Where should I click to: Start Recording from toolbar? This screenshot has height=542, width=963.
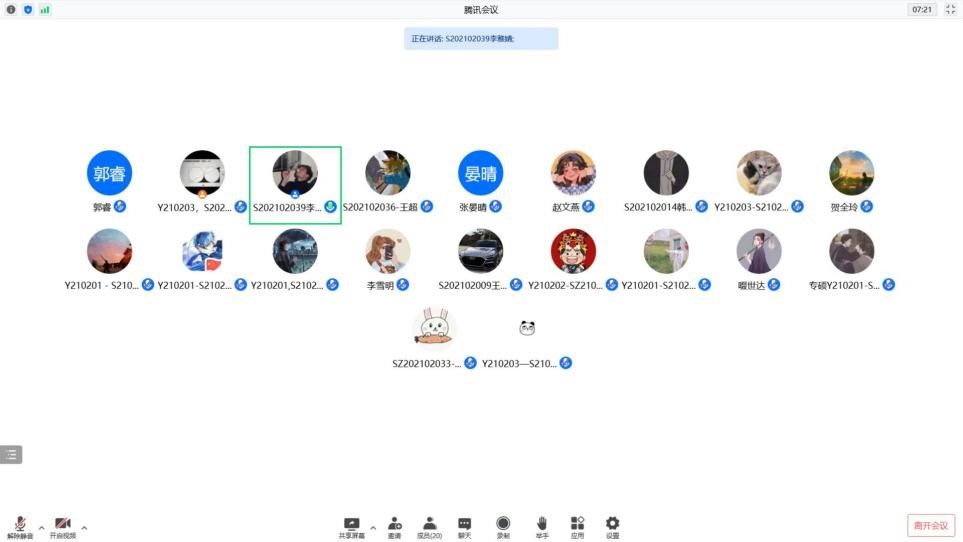coord(503,524)
